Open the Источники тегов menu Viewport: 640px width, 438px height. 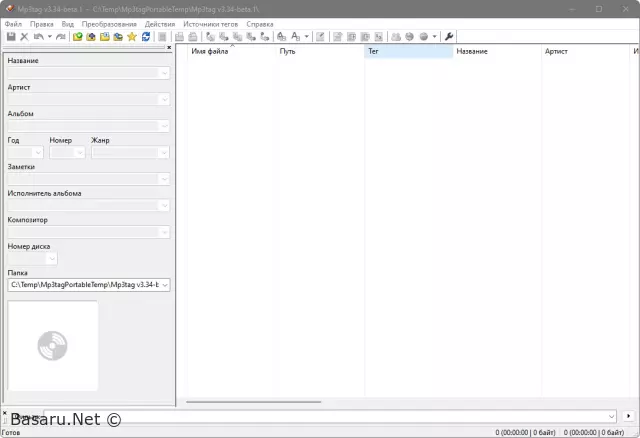[x=210, y=24]
